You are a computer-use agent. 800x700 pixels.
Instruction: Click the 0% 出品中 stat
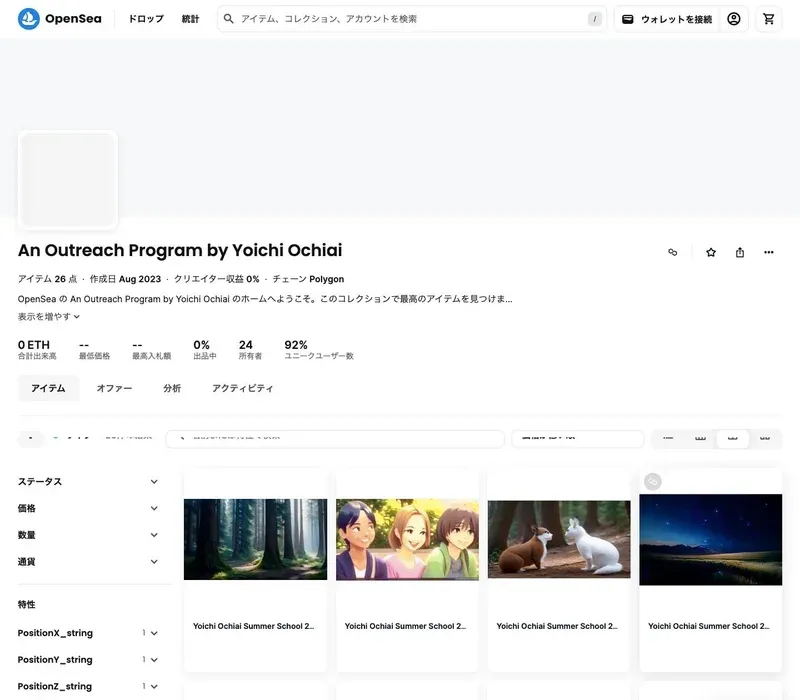pyautogui.click(x=205, y=349)
